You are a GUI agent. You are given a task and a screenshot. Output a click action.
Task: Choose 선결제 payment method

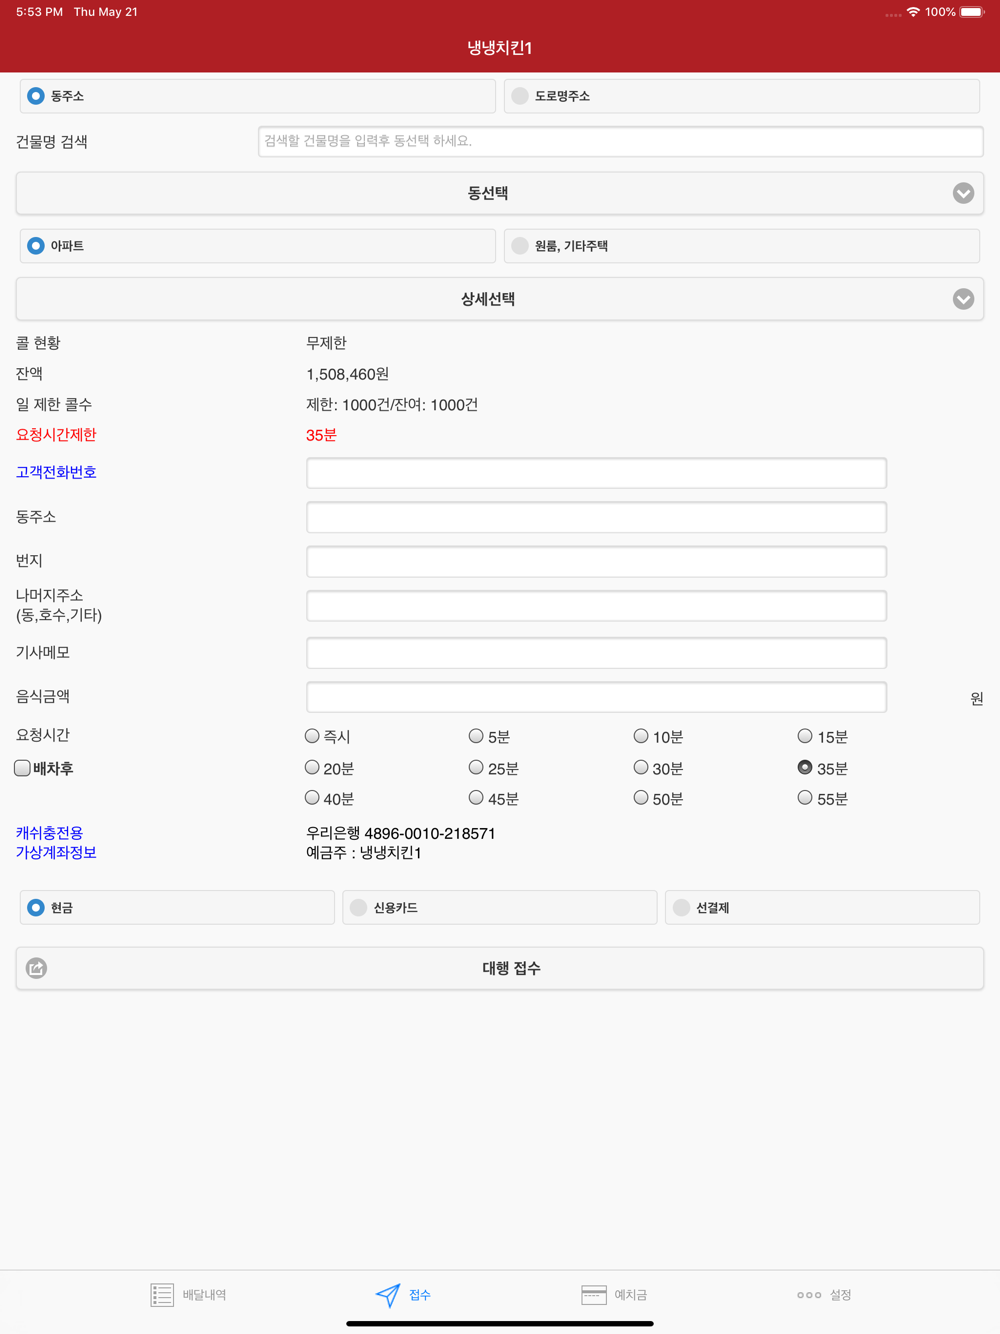822,908
